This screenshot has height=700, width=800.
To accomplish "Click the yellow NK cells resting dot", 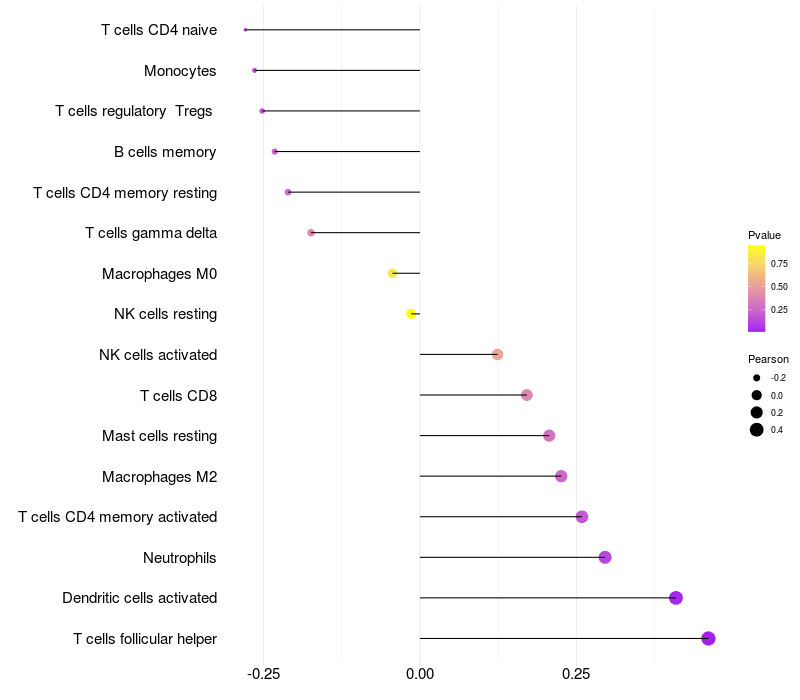I will coord(411,314).
